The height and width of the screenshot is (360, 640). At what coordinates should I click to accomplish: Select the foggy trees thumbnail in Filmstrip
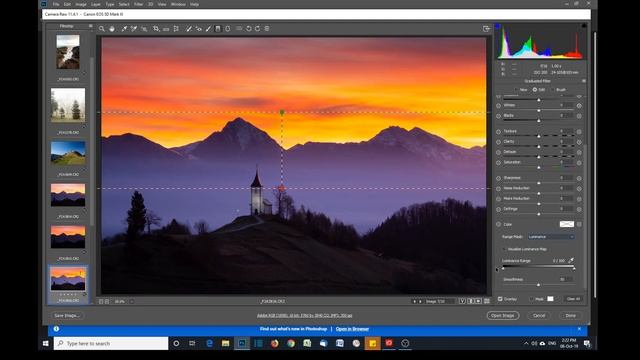click(x=68, y=105)
